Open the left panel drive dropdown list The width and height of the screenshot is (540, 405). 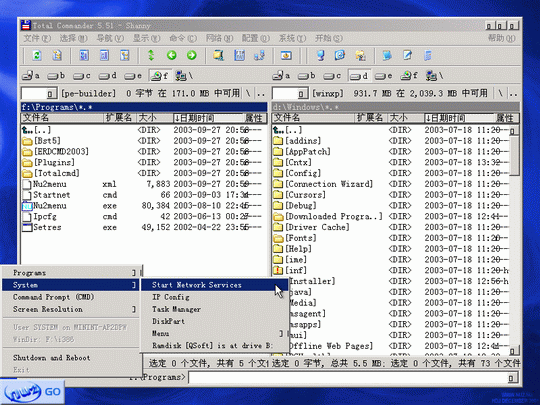click(51, 94)
